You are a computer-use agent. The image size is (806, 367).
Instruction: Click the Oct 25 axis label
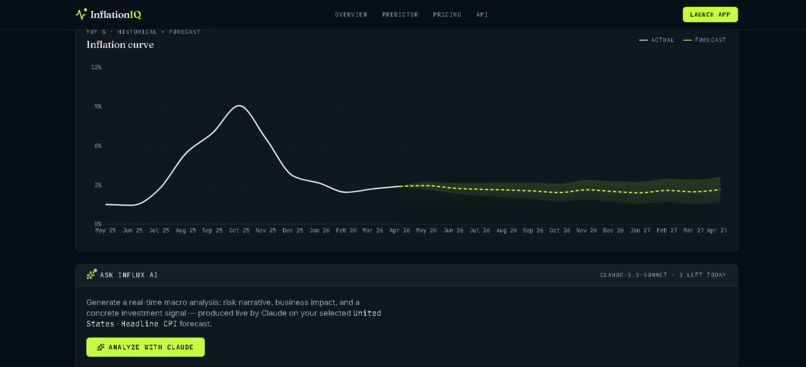point(239,231)
